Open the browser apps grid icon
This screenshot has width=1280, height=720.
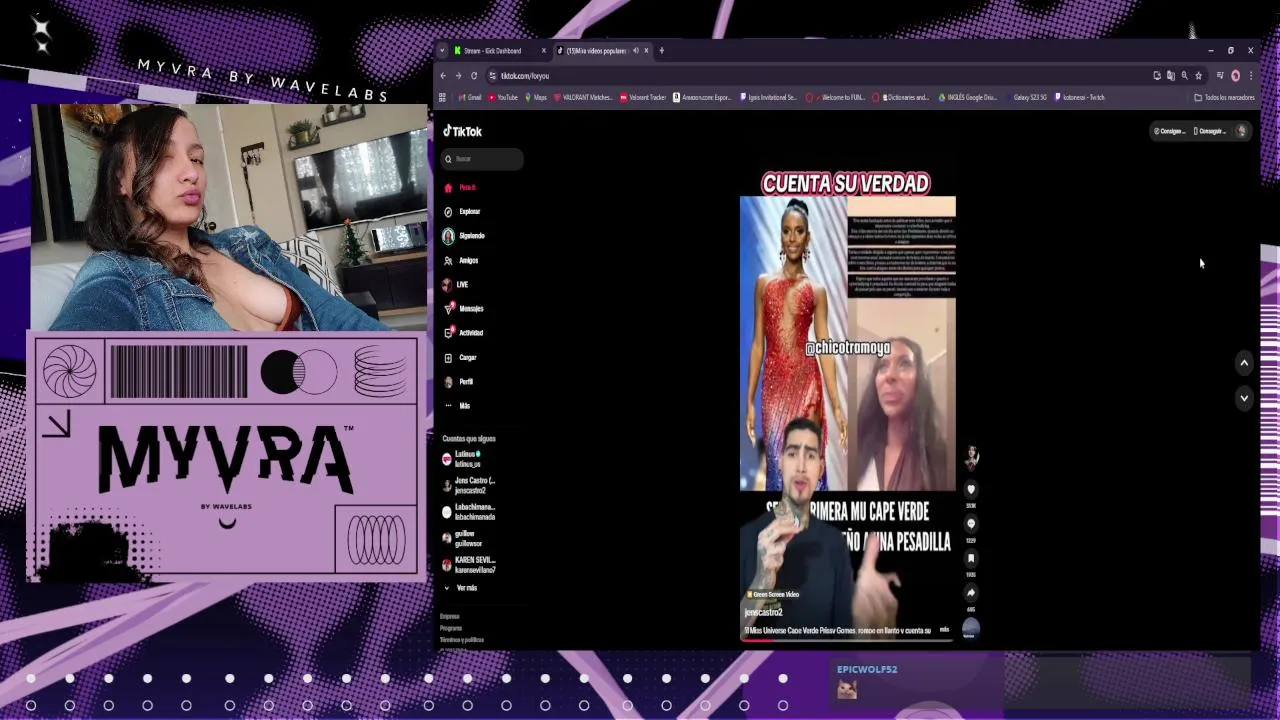pos(442,98)
